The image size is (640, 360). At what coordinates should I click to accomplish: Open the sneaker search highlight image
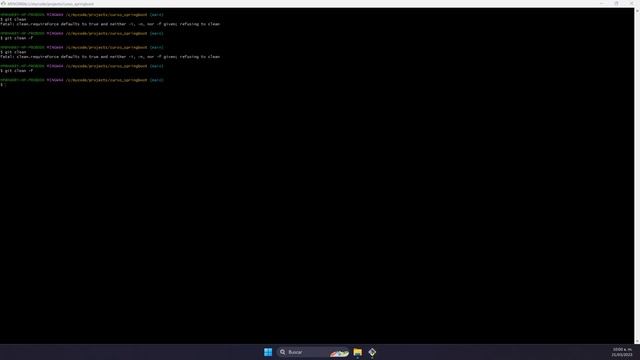point(339,353)
